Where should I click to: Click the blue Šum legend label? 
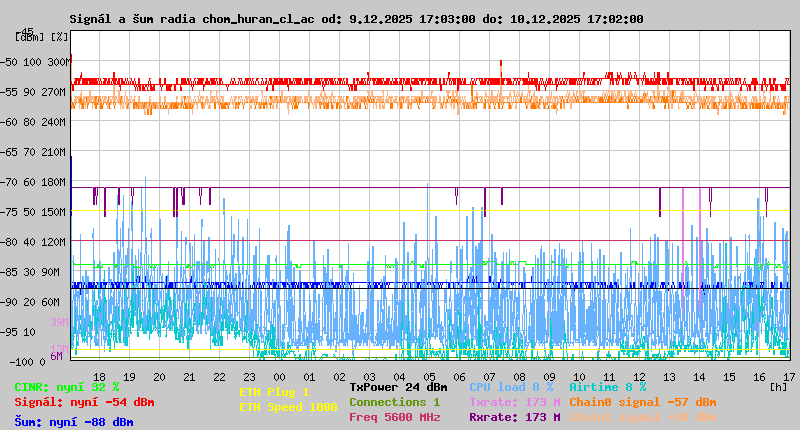74,422
